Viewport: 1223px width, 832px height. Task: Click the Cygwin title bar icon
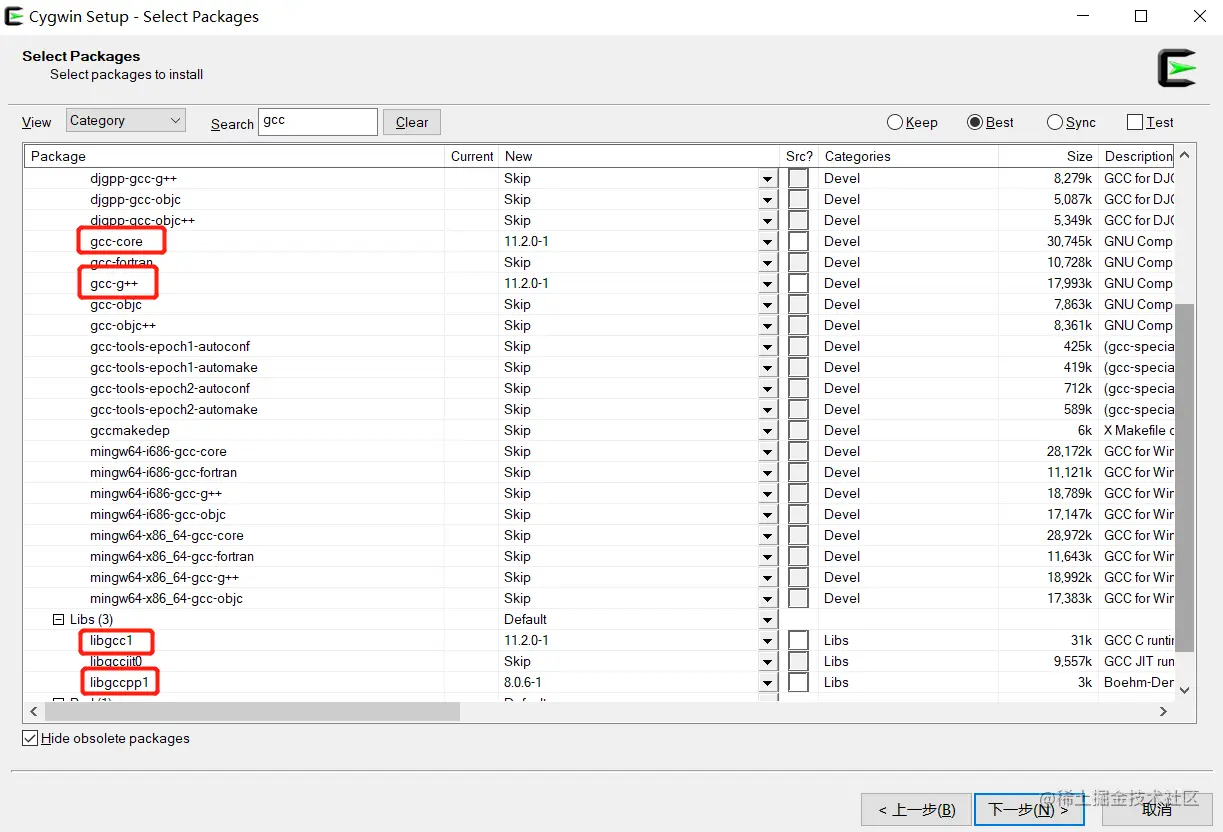pyautogui.click(x=14, y=16)
